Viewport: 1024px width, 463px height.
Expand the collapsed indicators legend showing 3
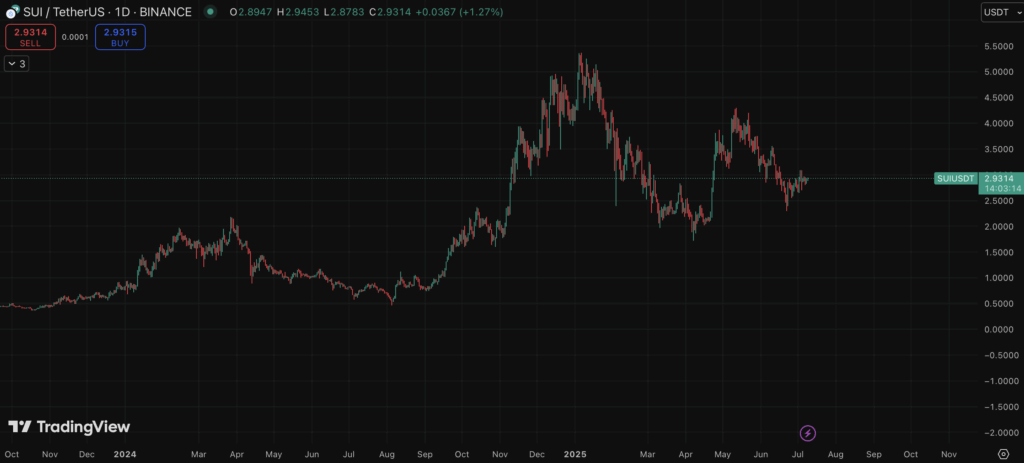[16, 64]
